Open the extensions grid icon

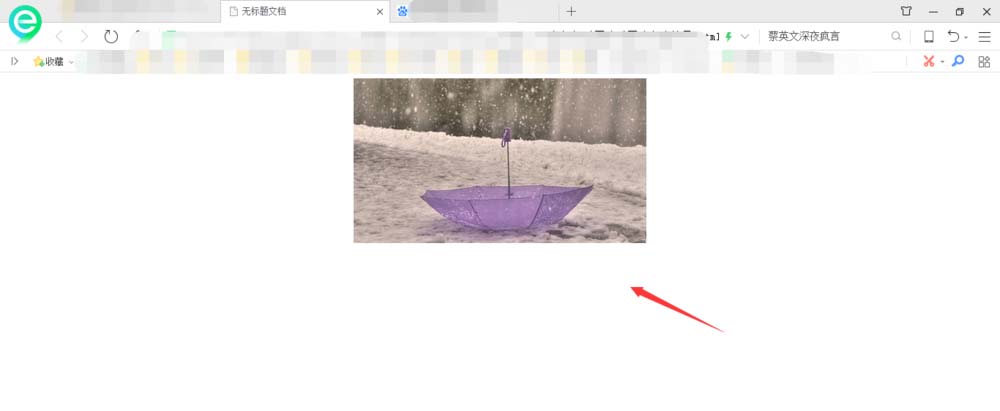click(x=984, y=61)
